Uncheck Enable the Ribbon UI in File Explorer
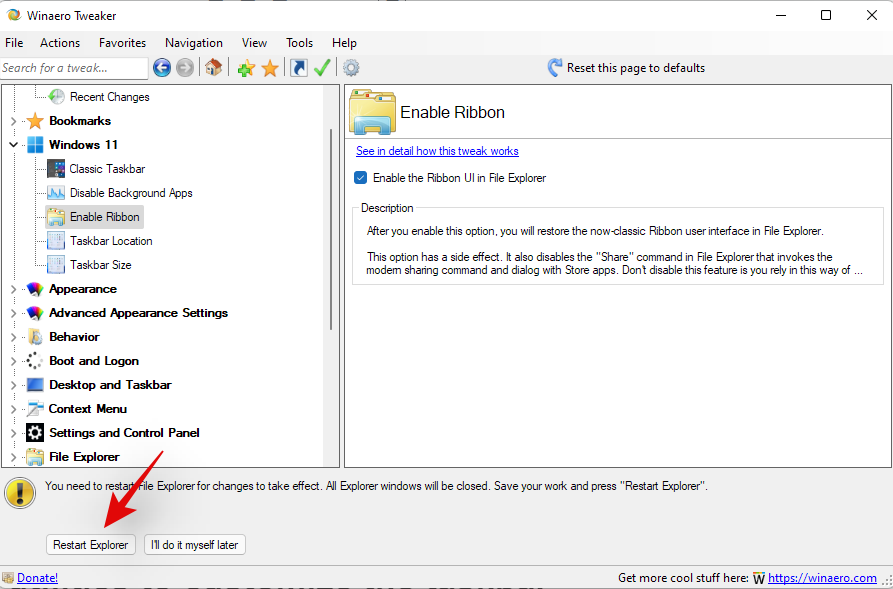Viewport: 893px width, 589px height. (361, 178)
